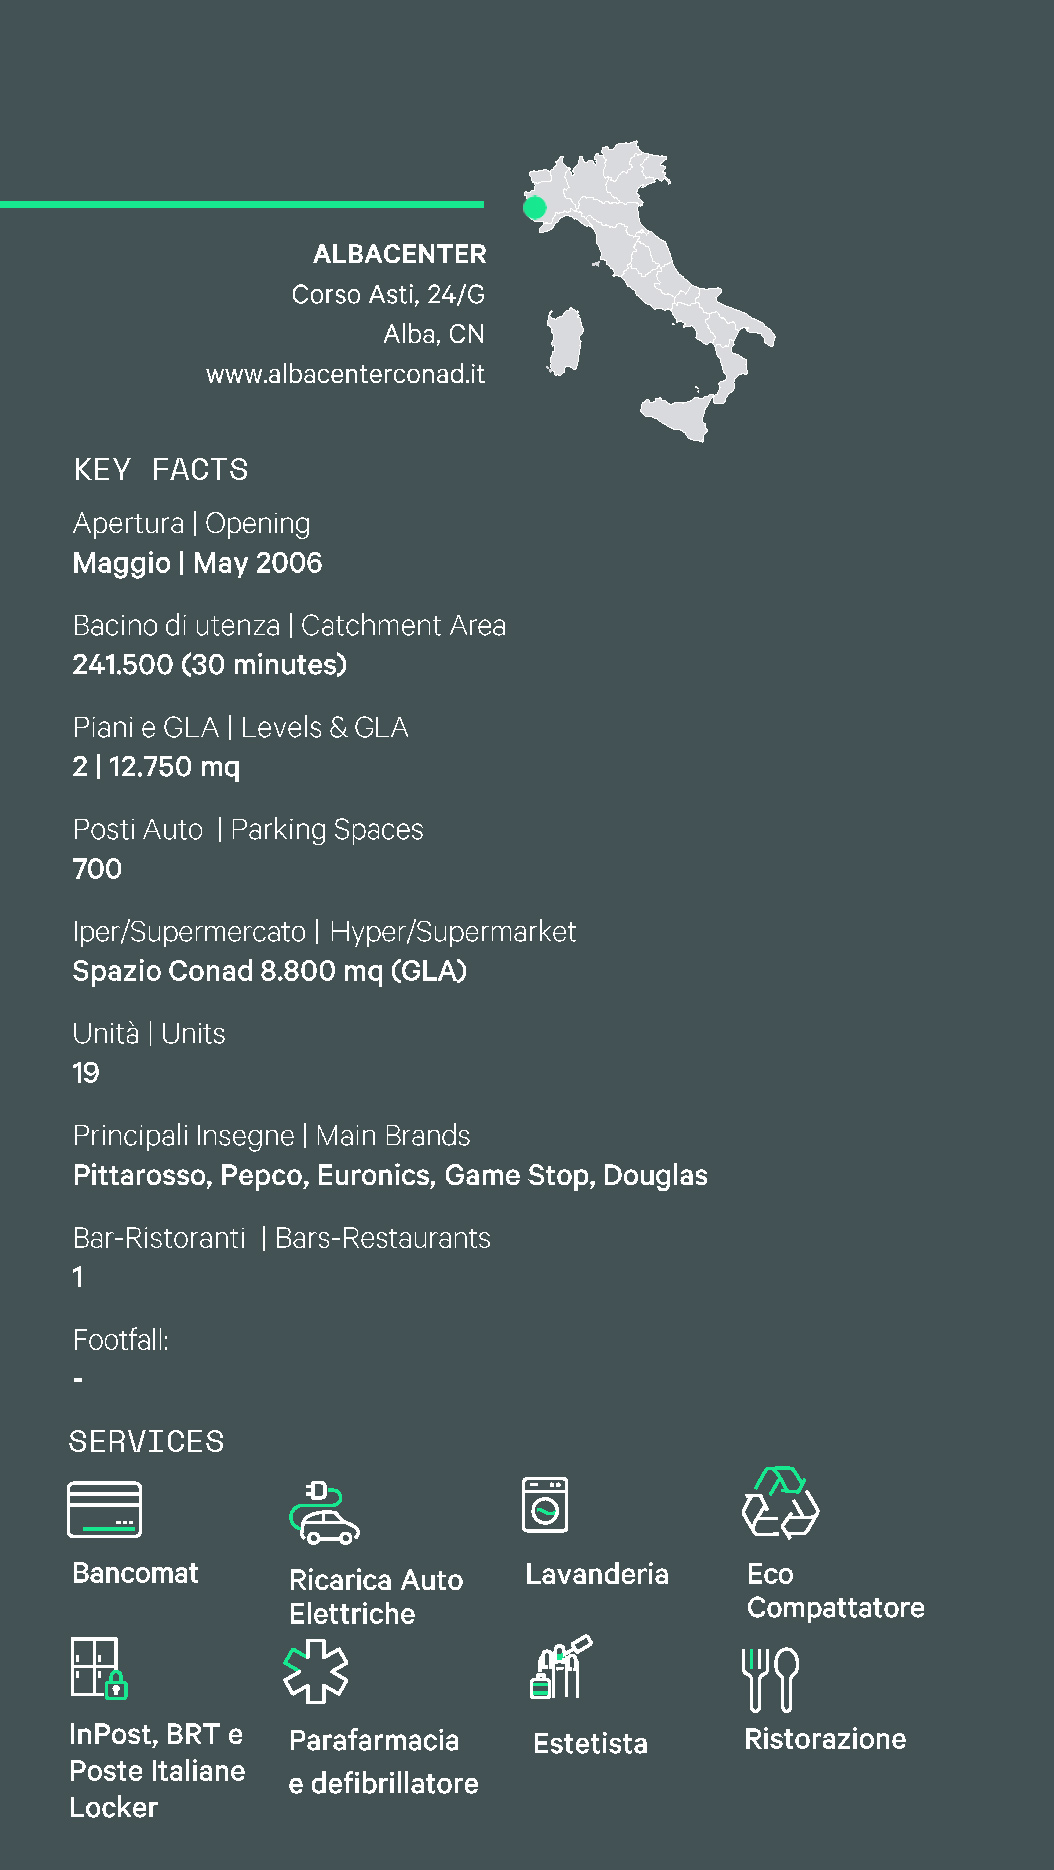
Task: Click the parcel locker icon
Action: click(x=99, y=1668)
